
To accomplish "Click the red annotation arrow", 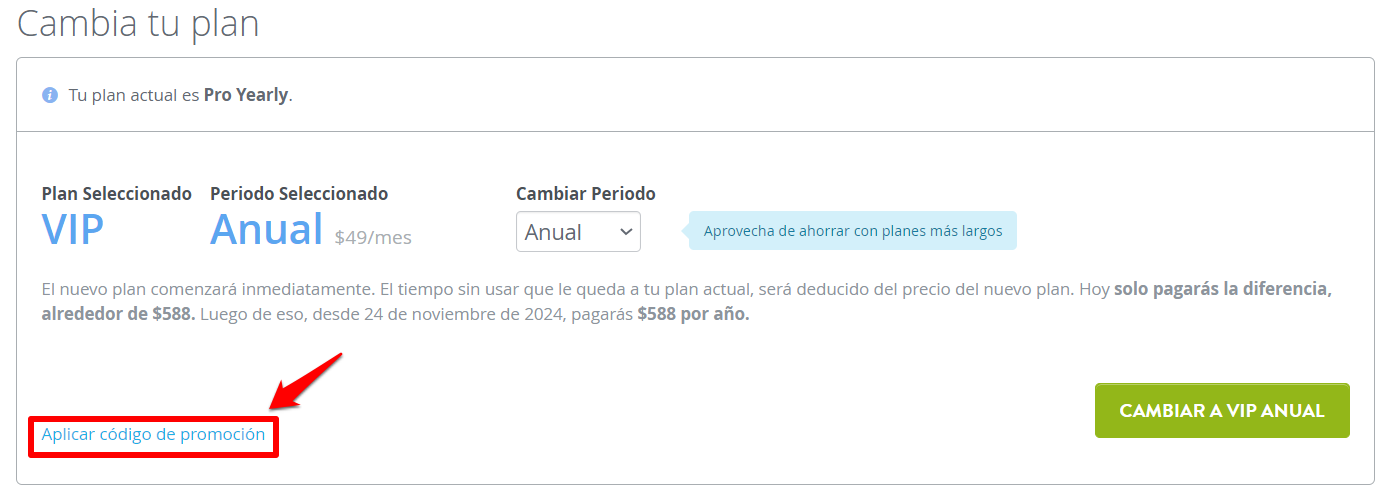I will pos(305,381).
